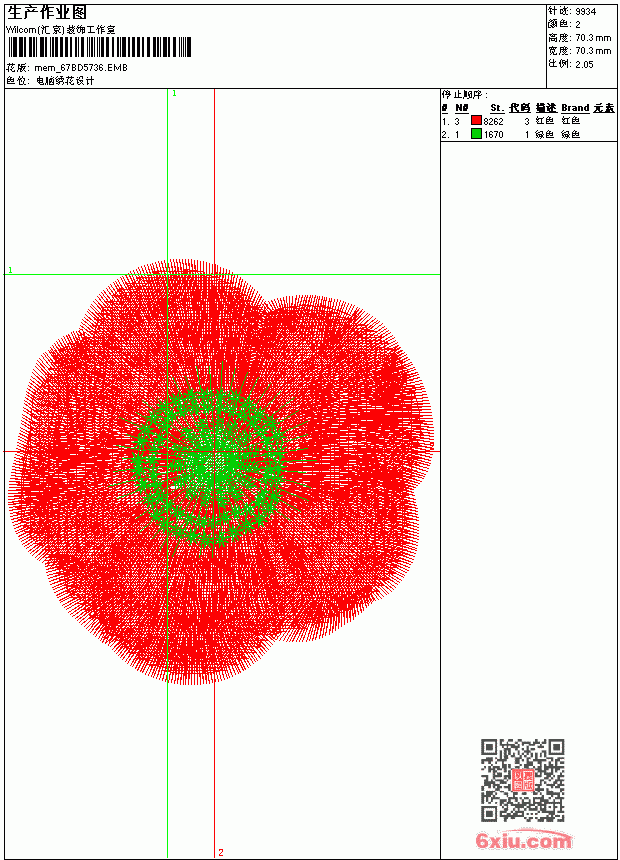Click the 2.05 scale value
This screenshot has width=620, height=860.
pyautogui.click(x=584, y=64)
